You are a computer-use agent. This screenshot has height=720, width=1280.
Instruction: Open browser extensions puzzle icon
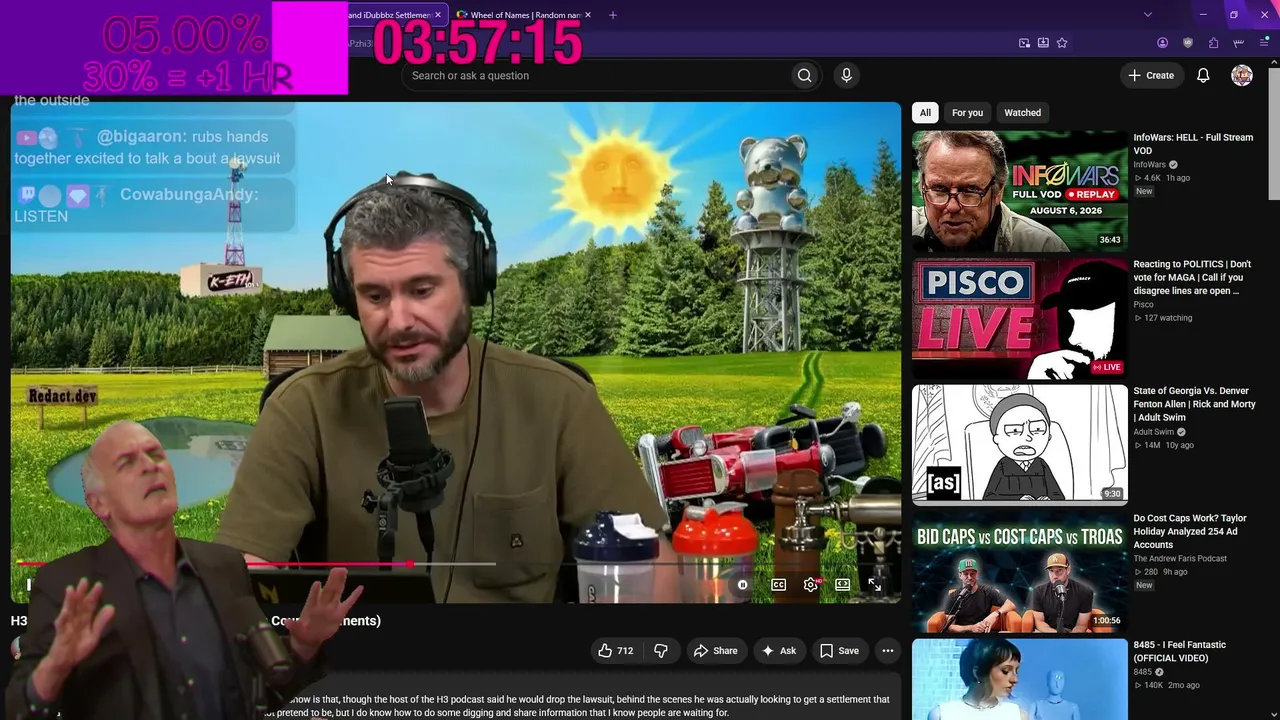click(x=1213, y=43)
